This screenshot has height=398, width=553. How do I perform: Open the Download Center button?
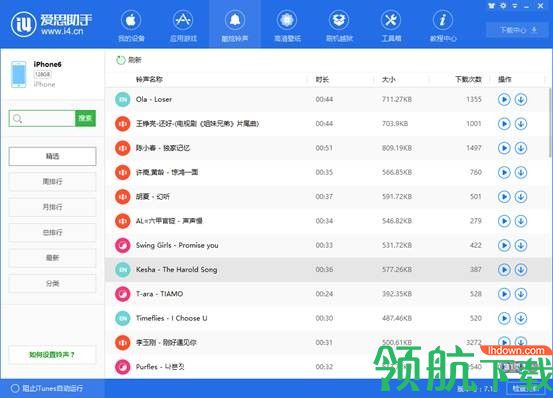[x=518, y=30]
